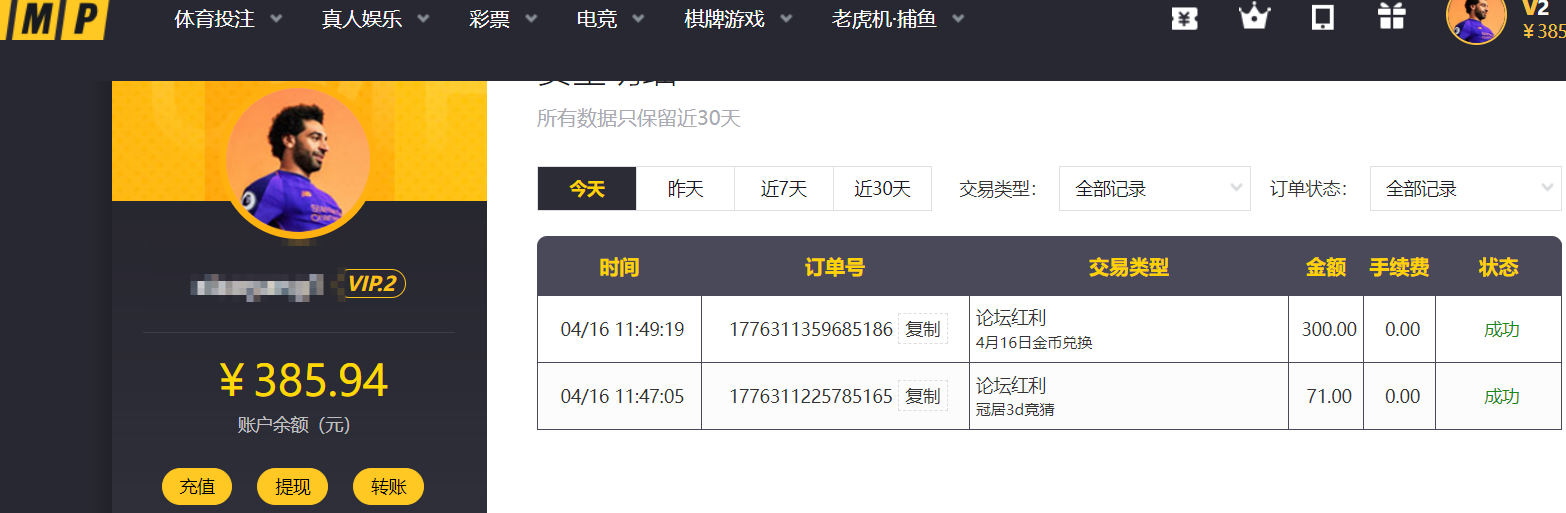Select the 今天 filter tab
Screen dimensions: 1566x513
587,189
